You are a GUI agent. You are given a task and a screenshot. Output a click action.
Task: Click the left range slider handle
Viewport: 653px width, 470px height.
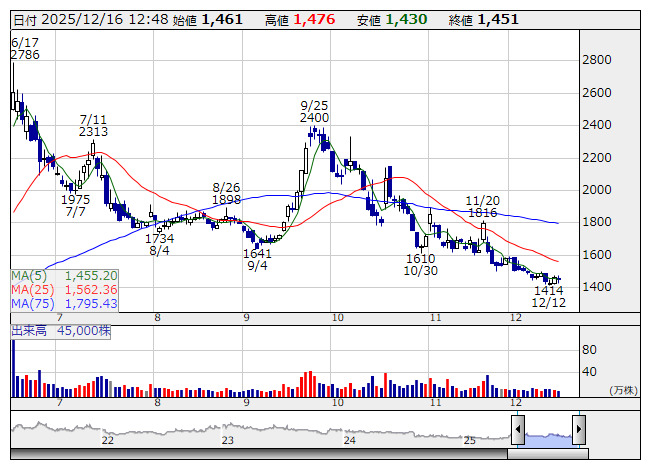pos(518,430)
